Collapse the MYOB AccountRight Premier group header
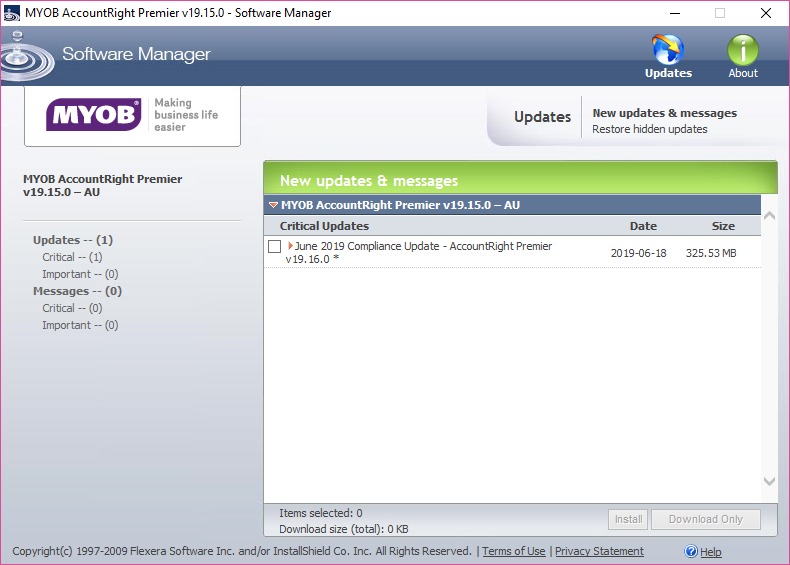 pos(273,205)
